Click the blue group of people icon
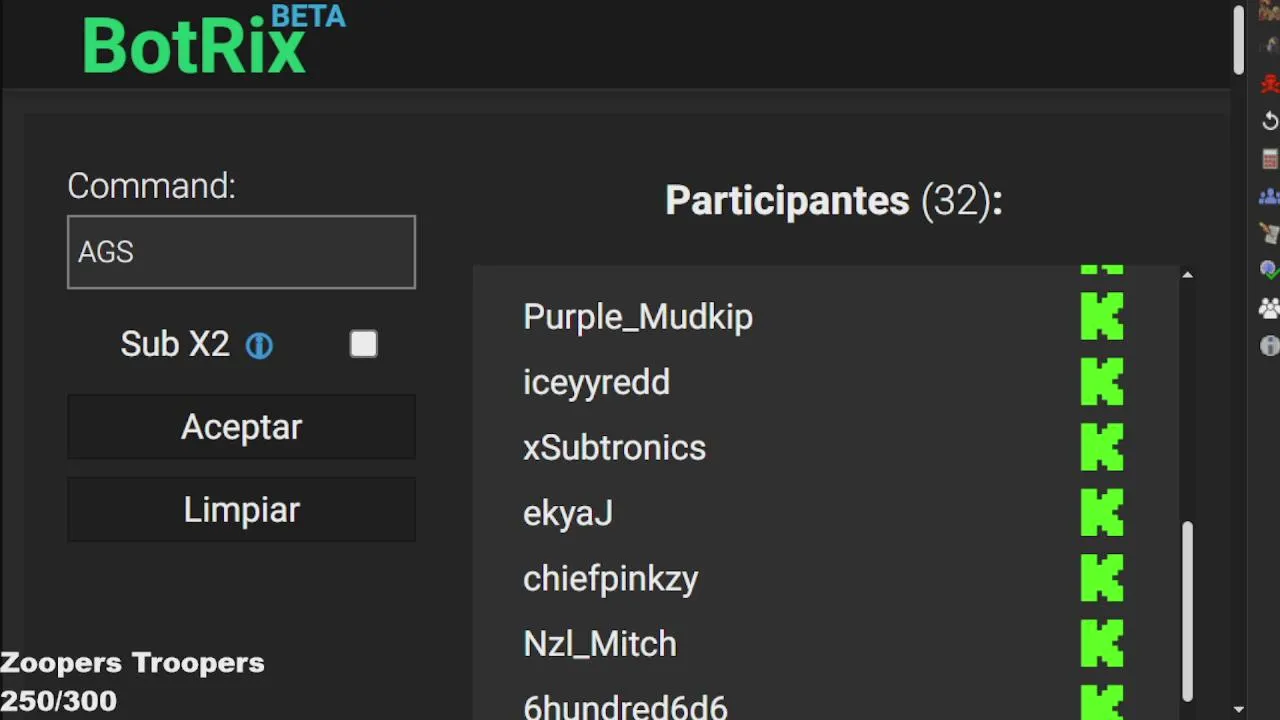The height and width of the screenshot is (720, 1280). [x=1269, y=196]
